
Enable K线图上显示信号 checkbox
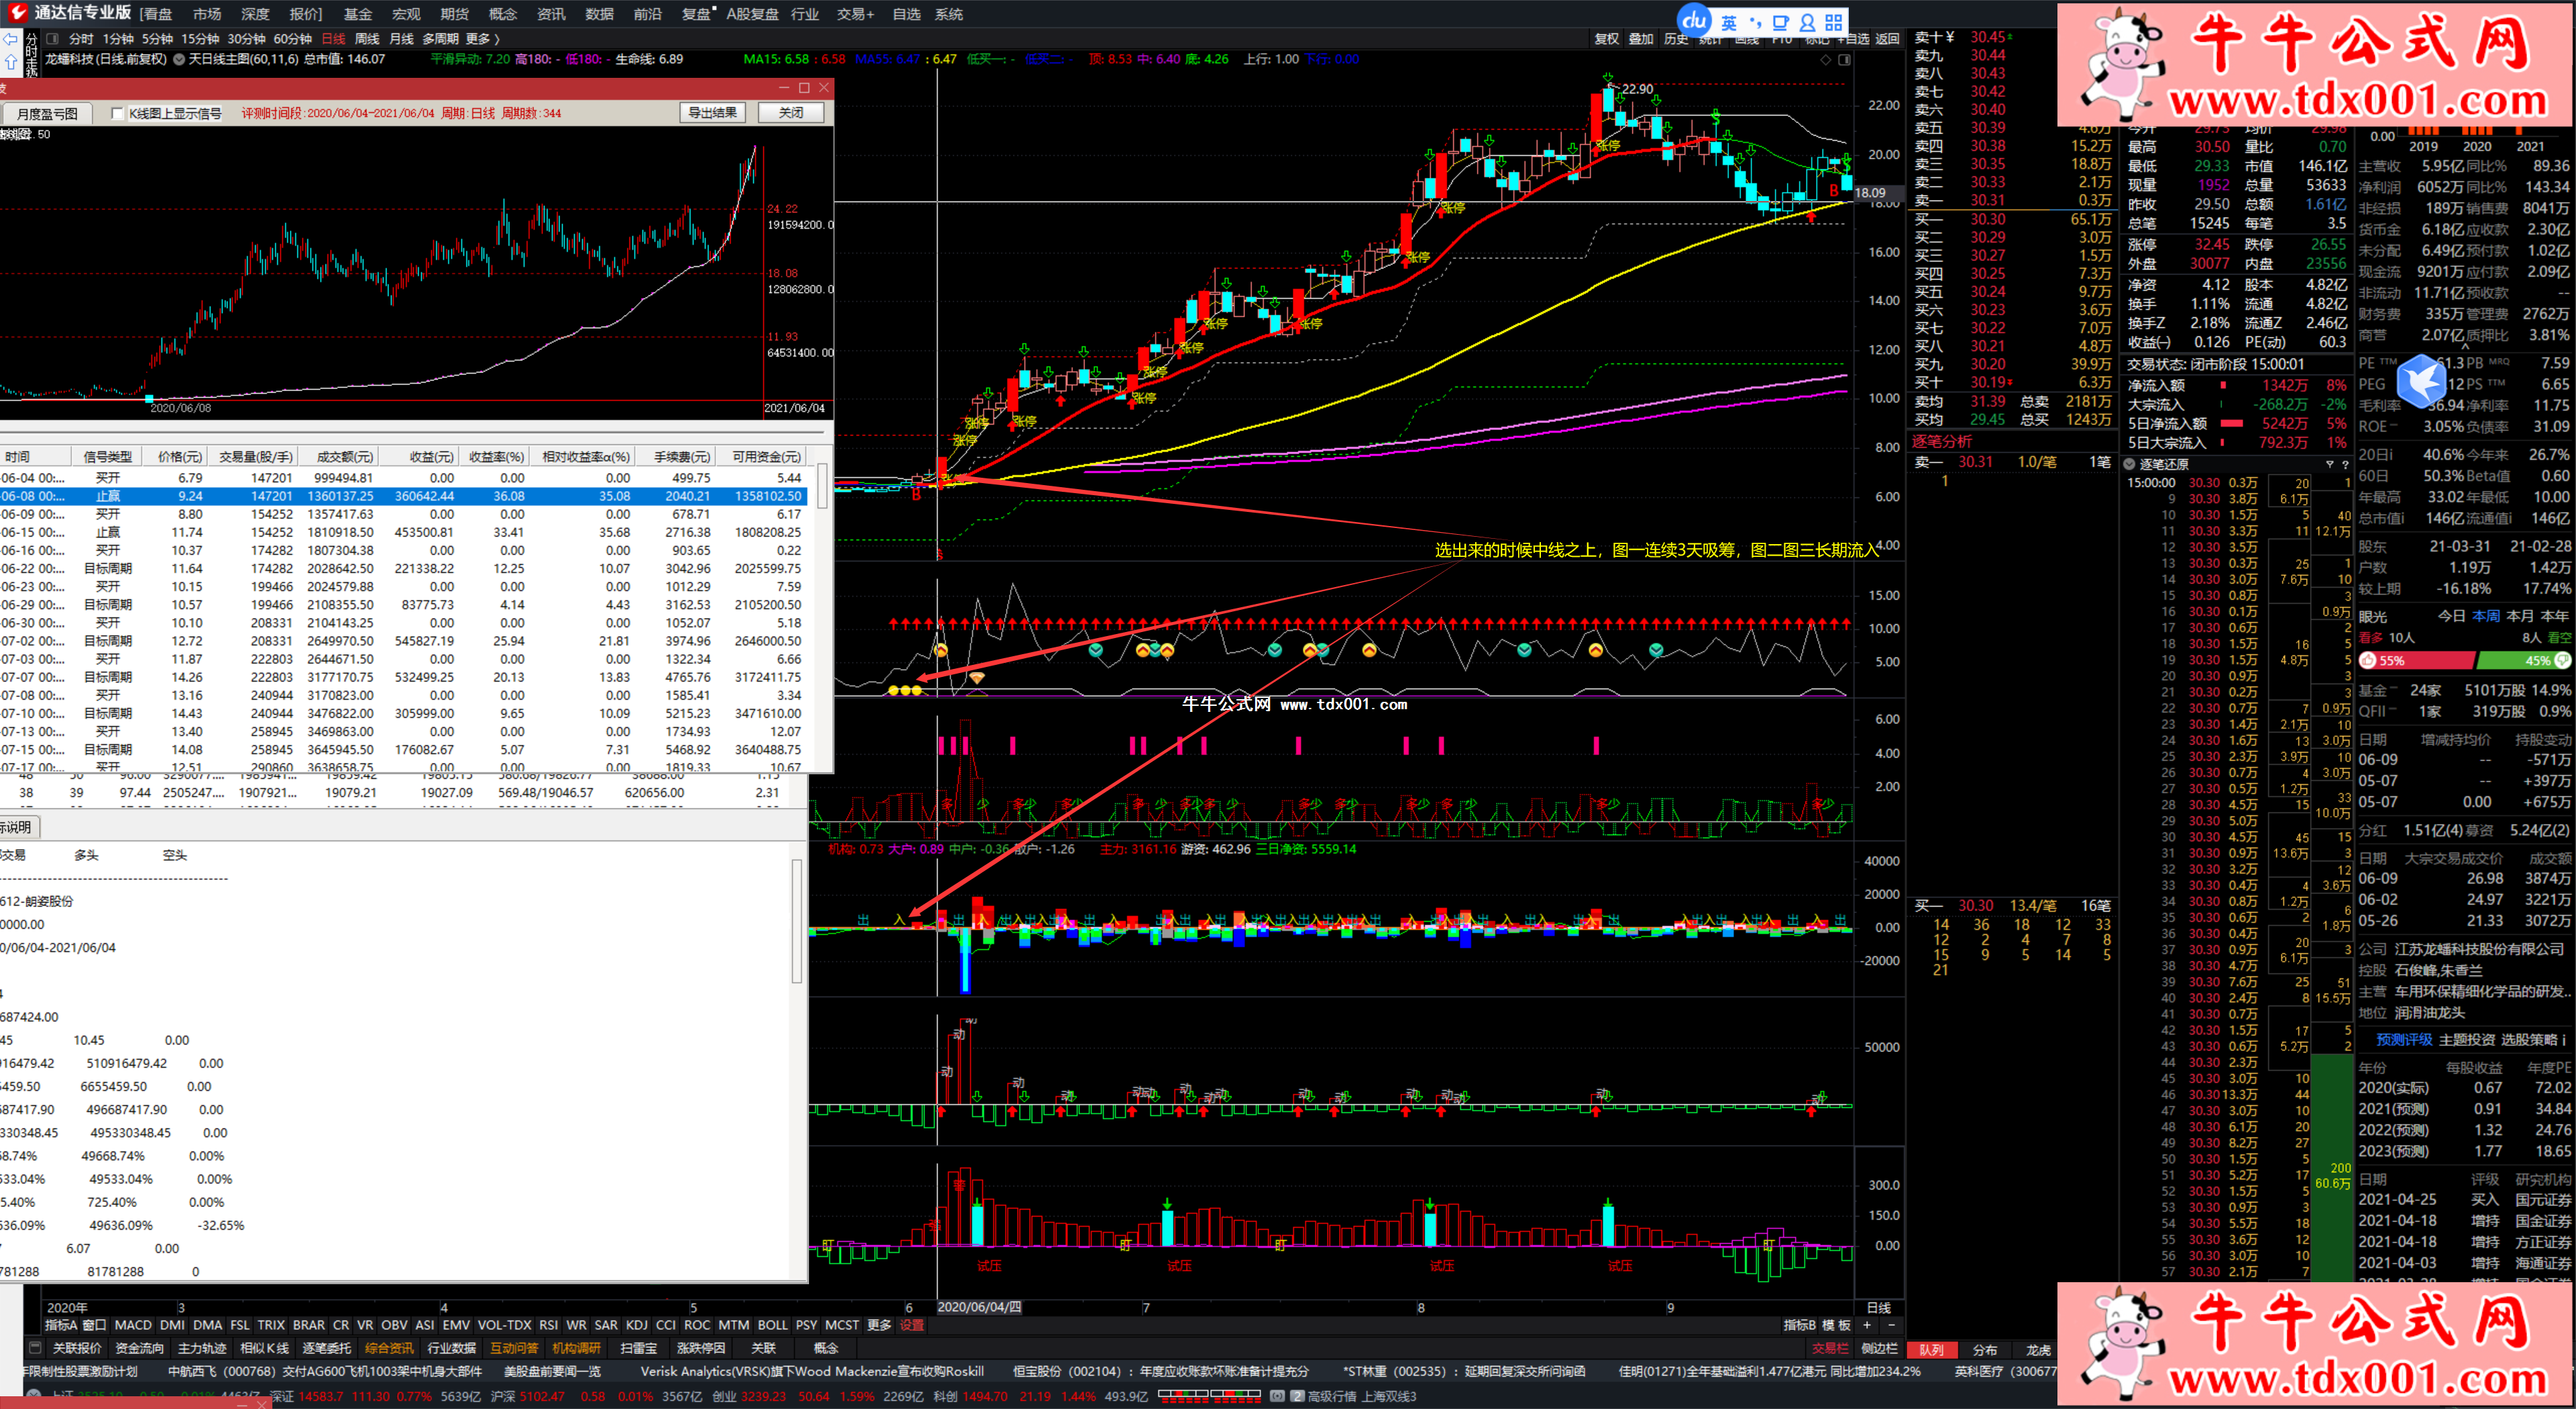[x=117, y=114]
